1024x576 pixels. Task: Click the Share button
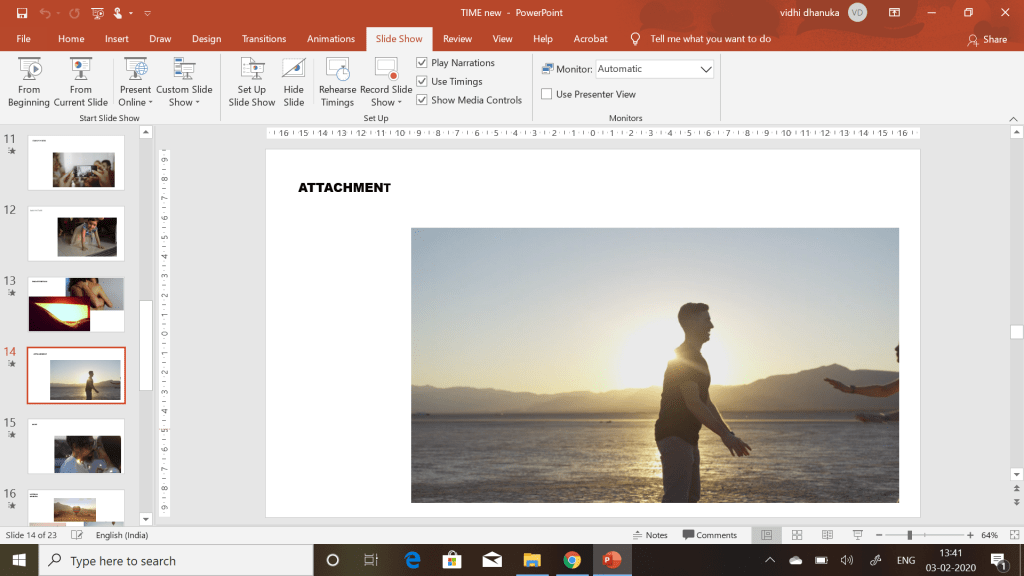click(x=987, y=40)
